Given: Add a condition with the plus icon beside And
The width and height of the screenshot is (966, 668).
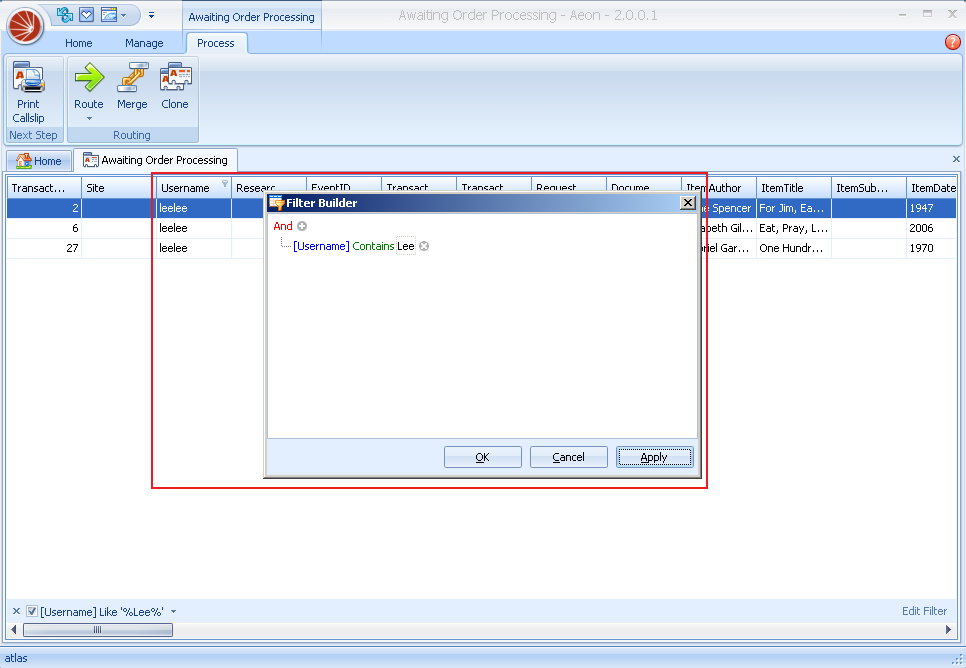Looking at the screenshot, I should point(302,227).
